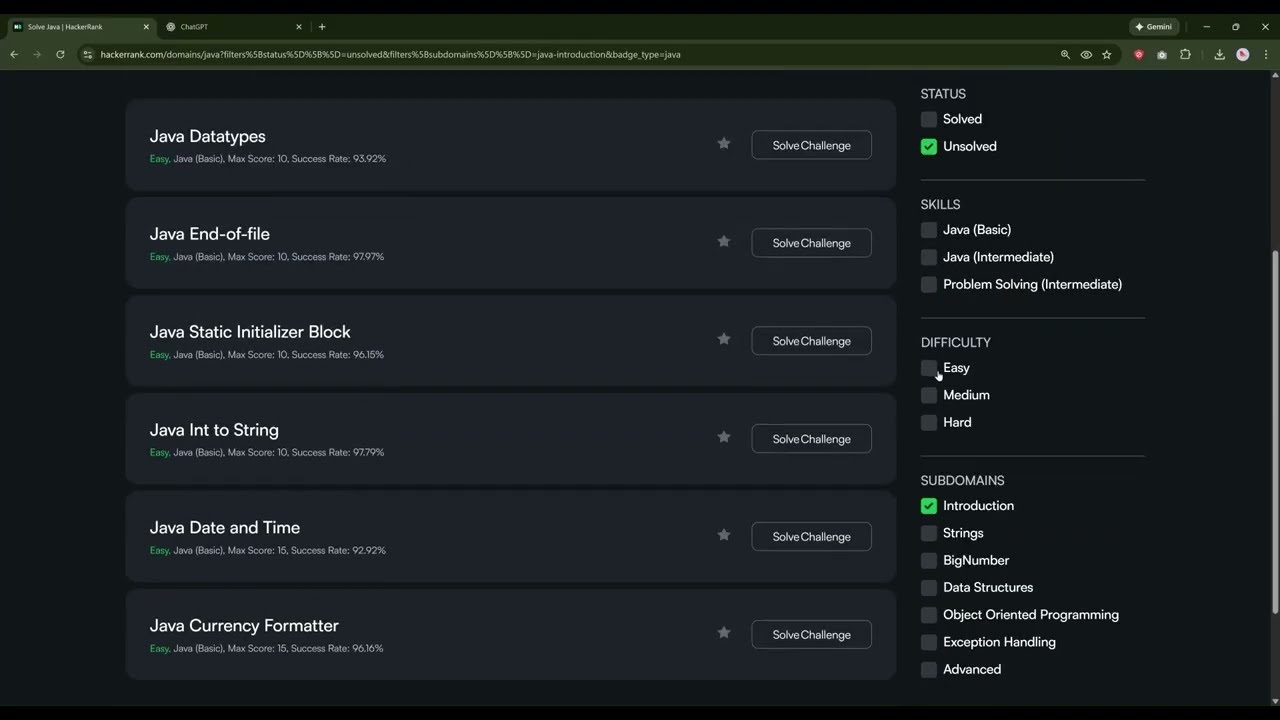Open the Java Static Initializer Block title
Viewport: 1280px width, 720px height.
pos(250,332)
